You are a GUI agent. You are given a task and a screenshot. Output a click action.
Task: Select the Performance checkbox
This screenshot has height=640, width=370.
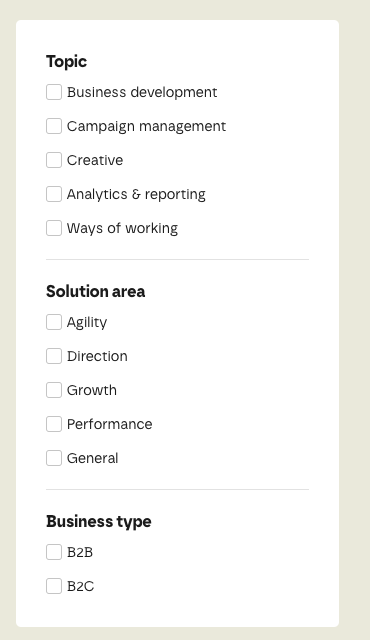point(54,424)
